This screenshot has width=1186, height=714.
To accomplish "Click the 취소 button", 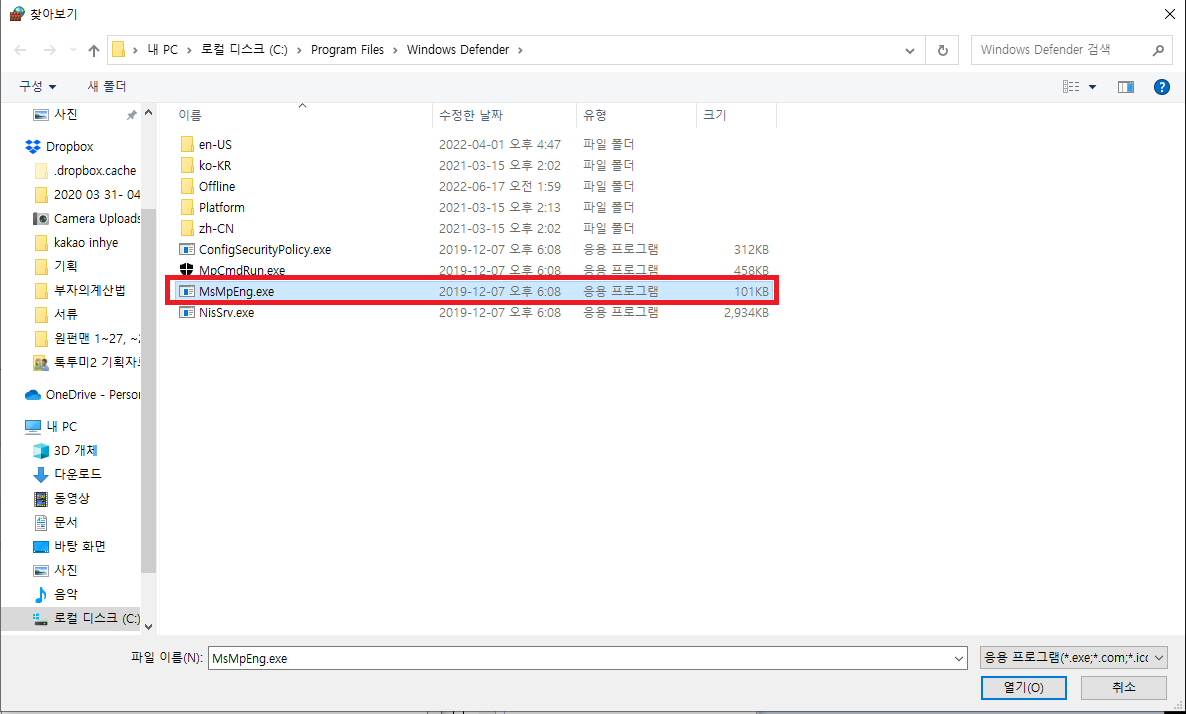I will coord(1122,687).
